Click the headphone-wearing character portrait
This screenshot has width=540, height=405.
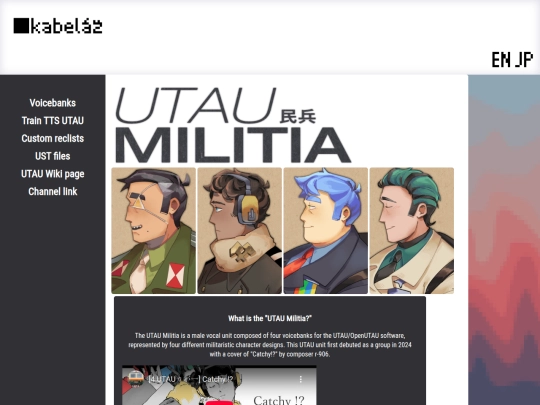pos(240,231)
